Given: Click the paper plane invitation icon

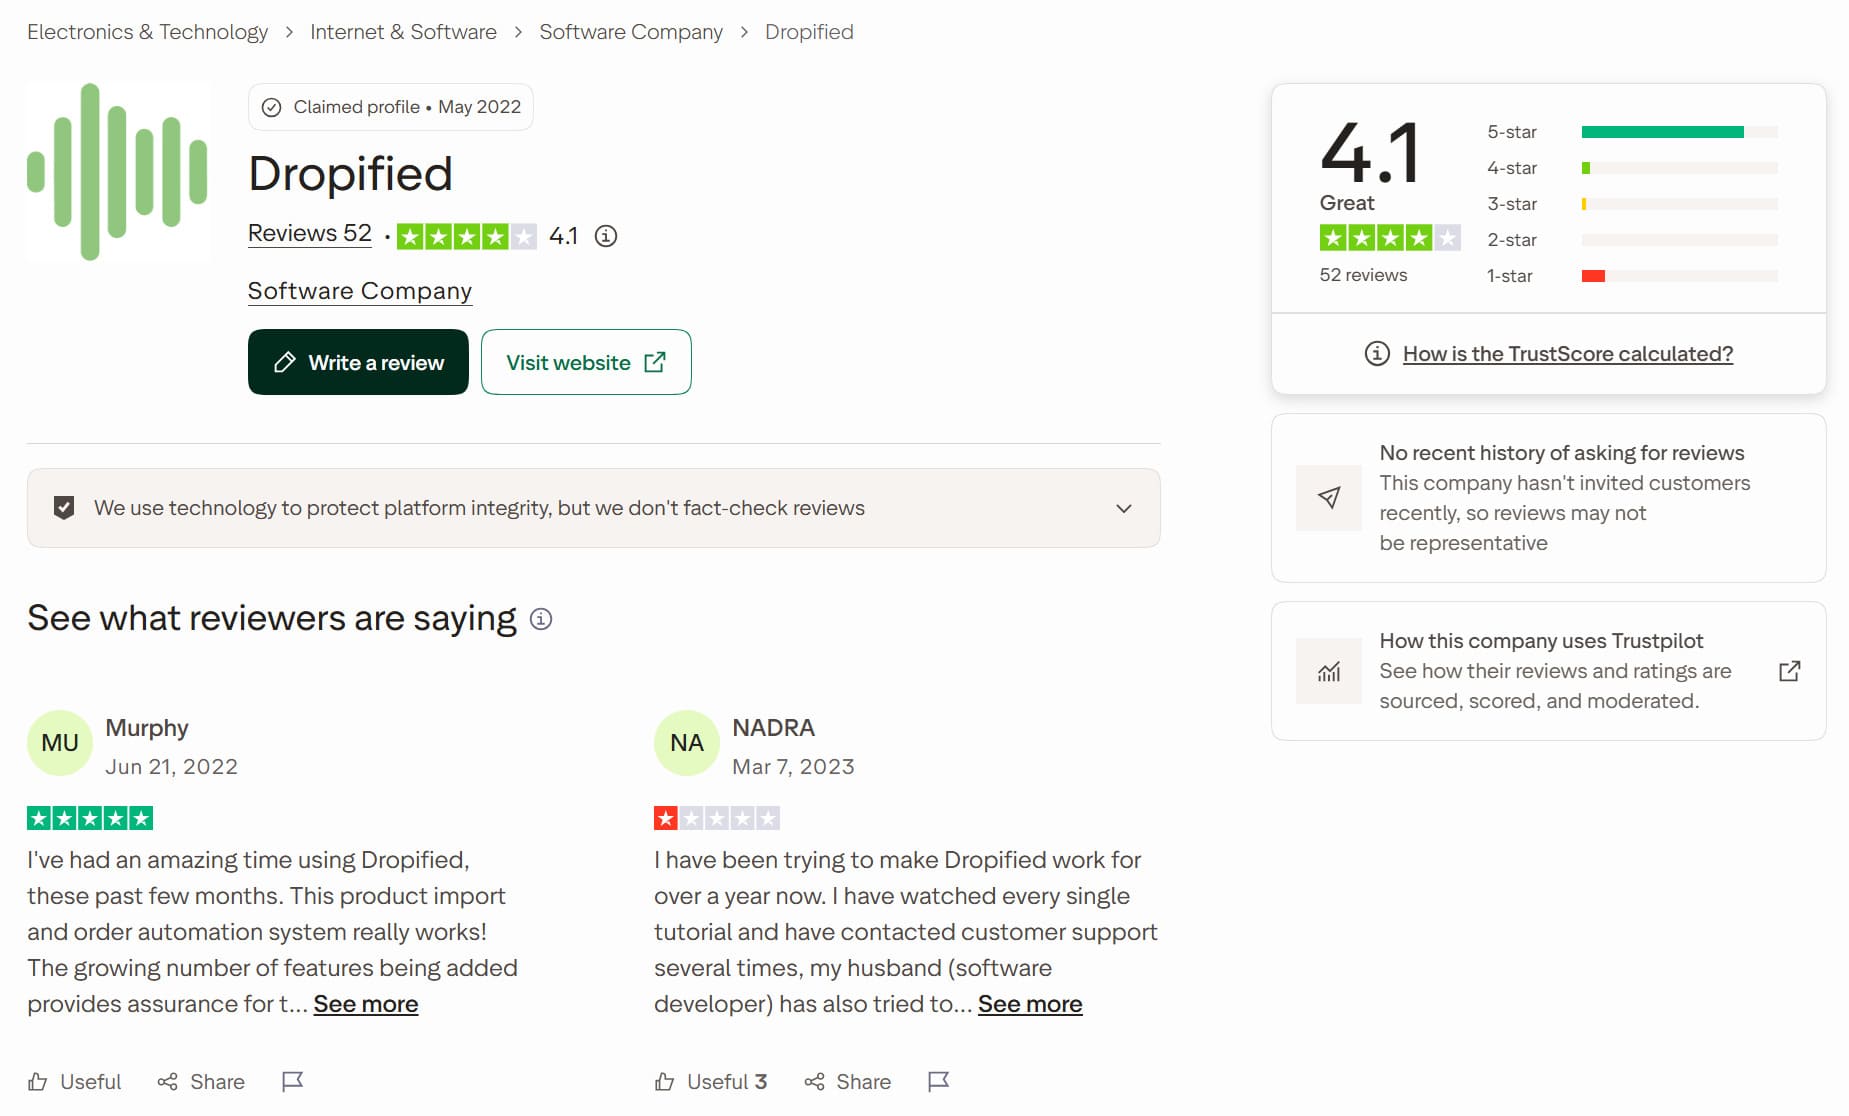Looking at the screenshot, I should point(1328,498).
